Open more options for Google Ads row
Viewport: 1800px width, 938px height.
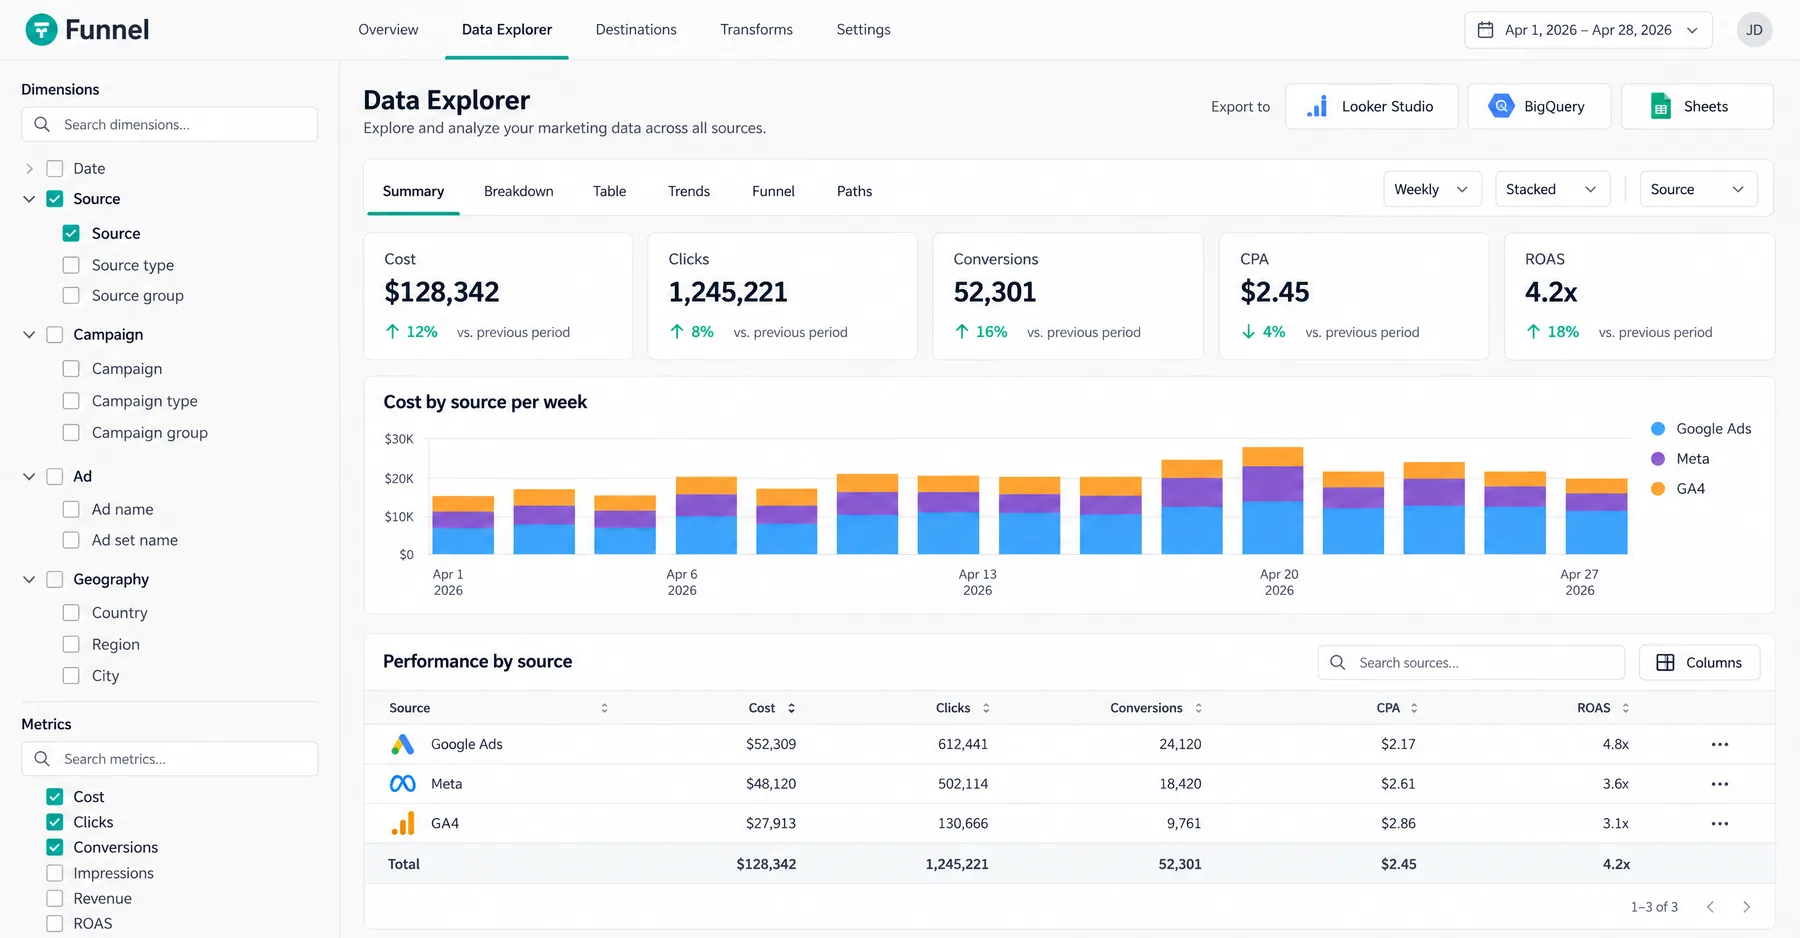pyautogui.click(x=1719, y=744)
